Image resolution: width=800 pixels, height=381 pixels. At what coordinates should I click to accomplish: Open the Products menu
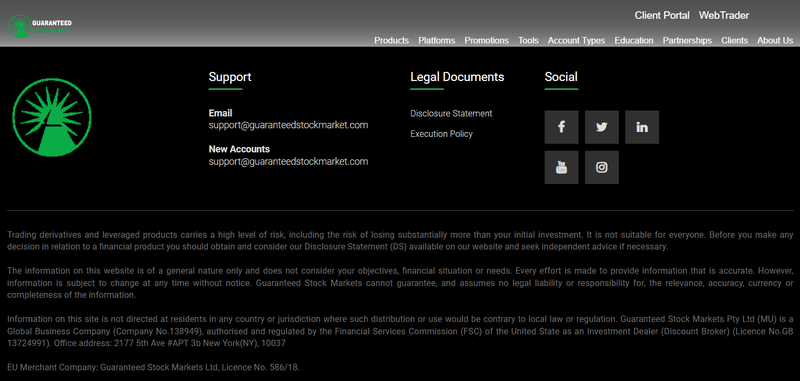391,40
